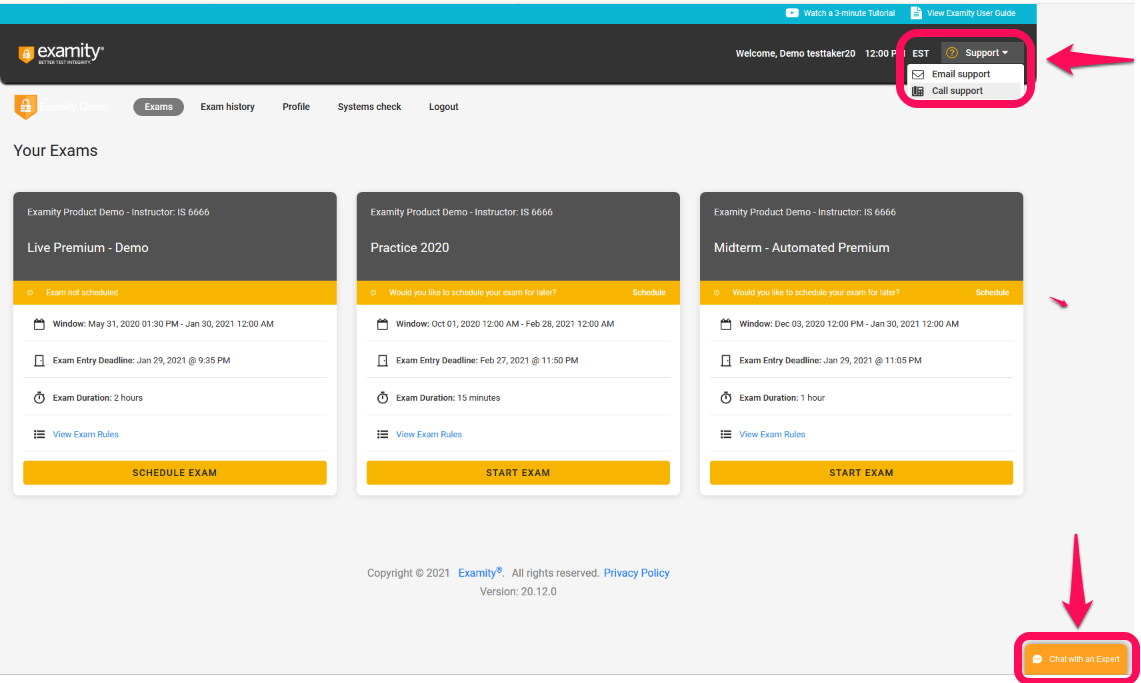Click calendar icon on Practice 2020 card

pos(382,324)
